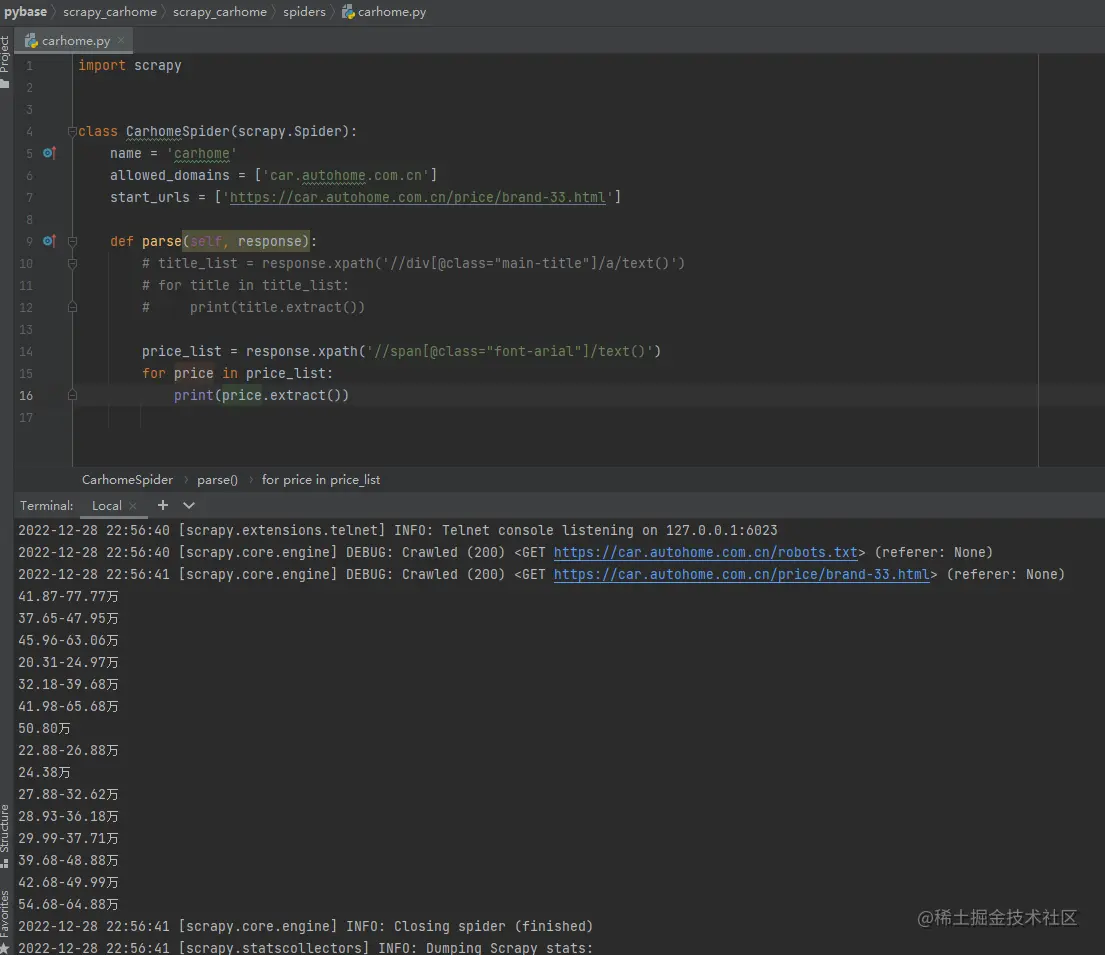Select spiders folder in the top breadcrumb
The height and width of the screenshot is (955, 1105).
point(304,12)
